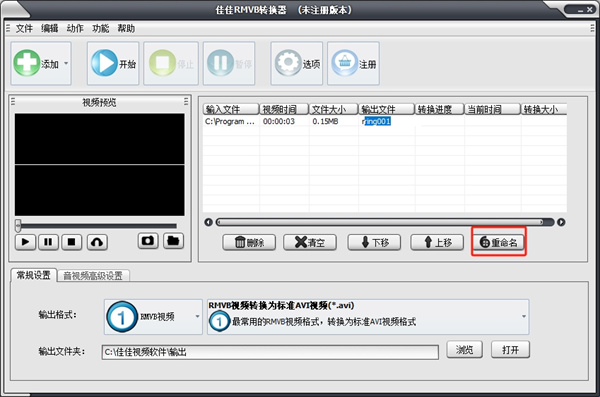Open the Add button dropdown arrow
Screen dimensions: 600x397
point(66,64)
